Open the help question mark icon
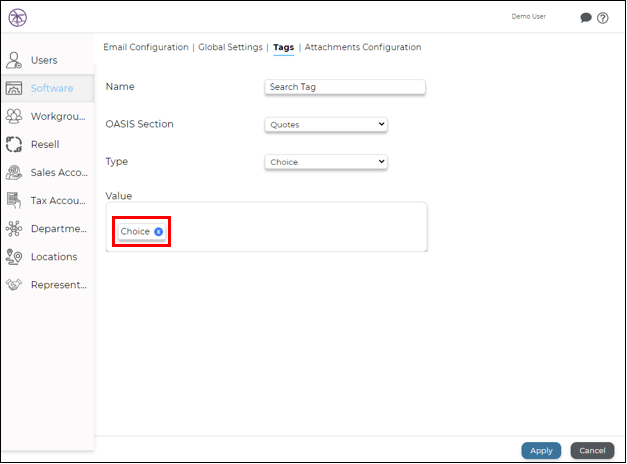This screenshot has width=627, height=464. click(x=603, y=18)
